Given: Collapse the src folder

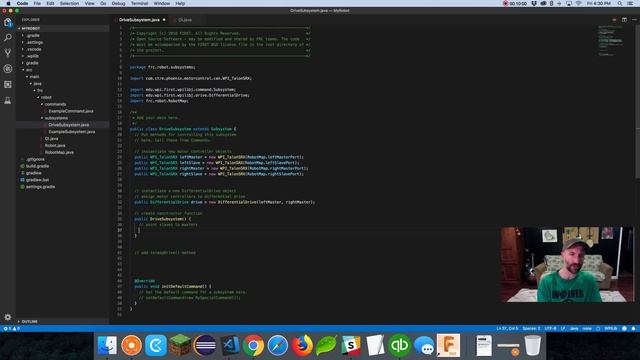Looking at the screenshot, I should pyautogui.click(x=29, y=70).
